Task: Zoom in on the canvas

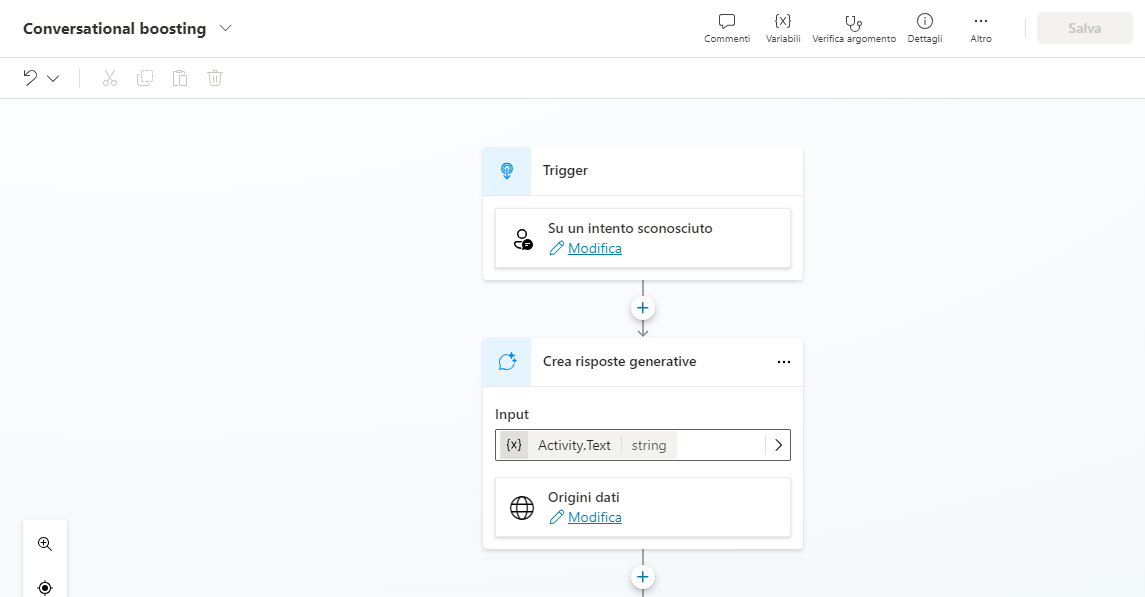Action: 45,544
